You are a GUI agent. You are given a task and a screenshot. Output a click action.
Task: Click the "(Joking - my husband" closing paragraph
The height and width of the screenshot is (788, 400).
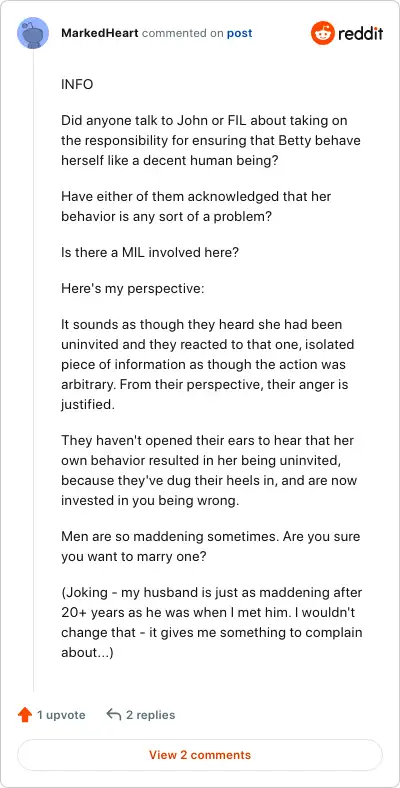212,623
